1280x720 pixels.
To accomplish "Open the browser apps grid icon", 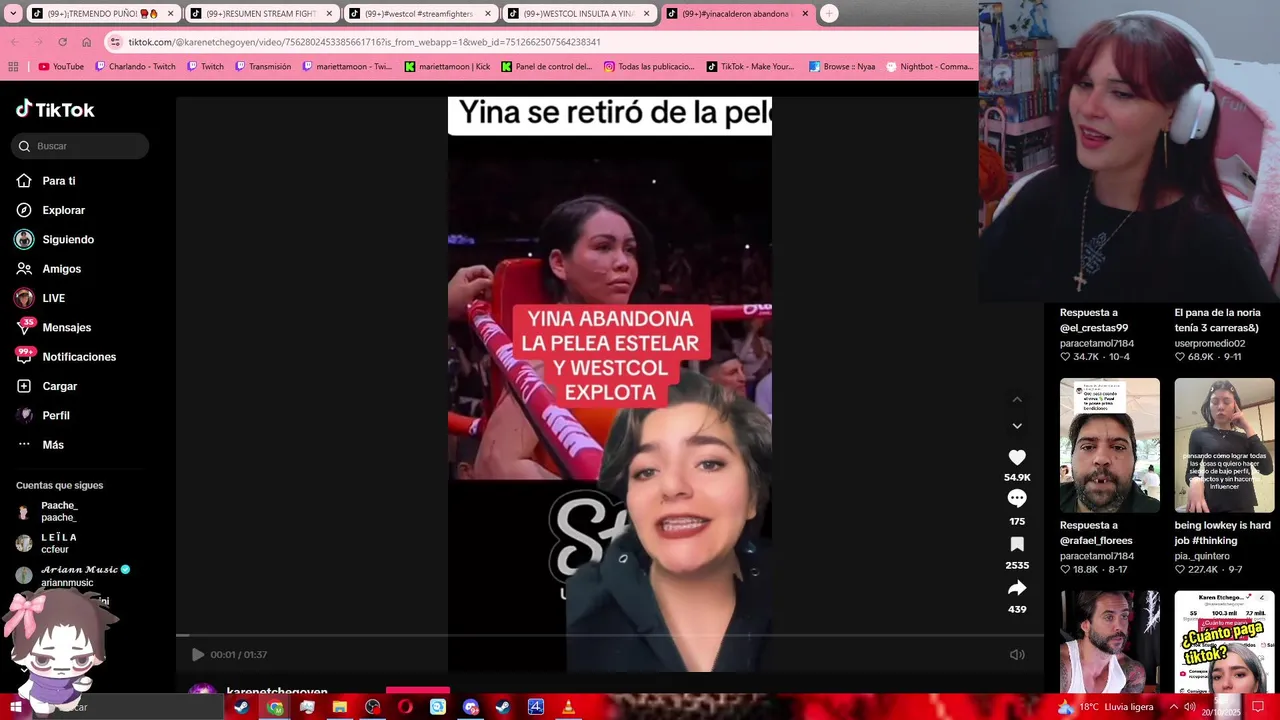I will [x=13, y=67].
